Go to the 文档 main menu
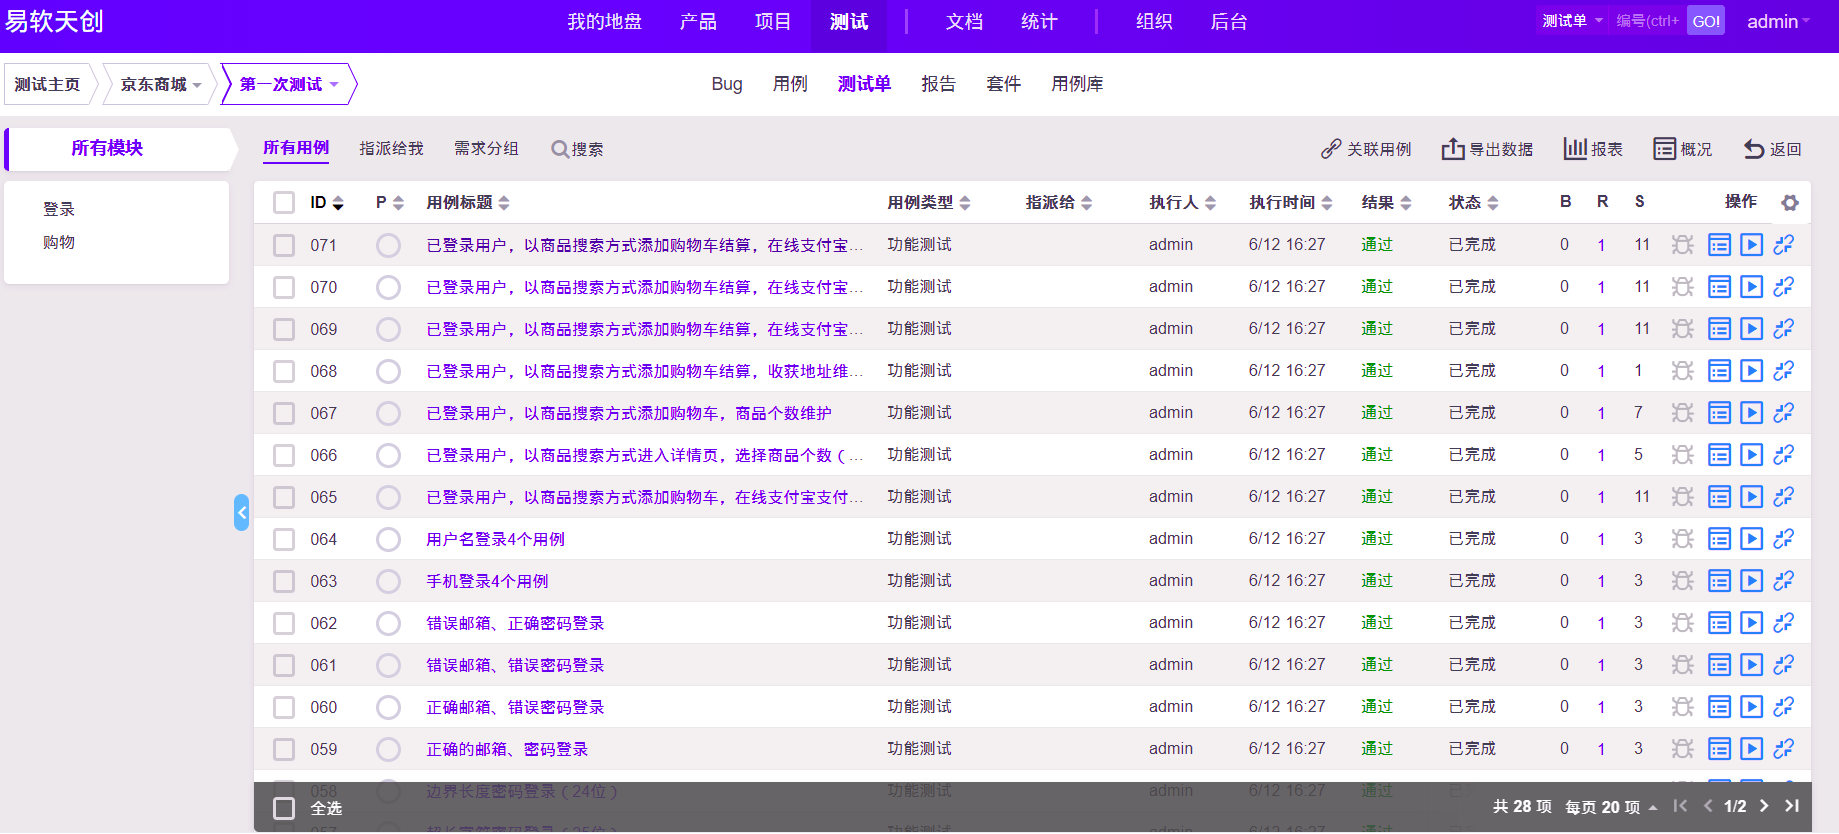 click(x=965, y=22)
